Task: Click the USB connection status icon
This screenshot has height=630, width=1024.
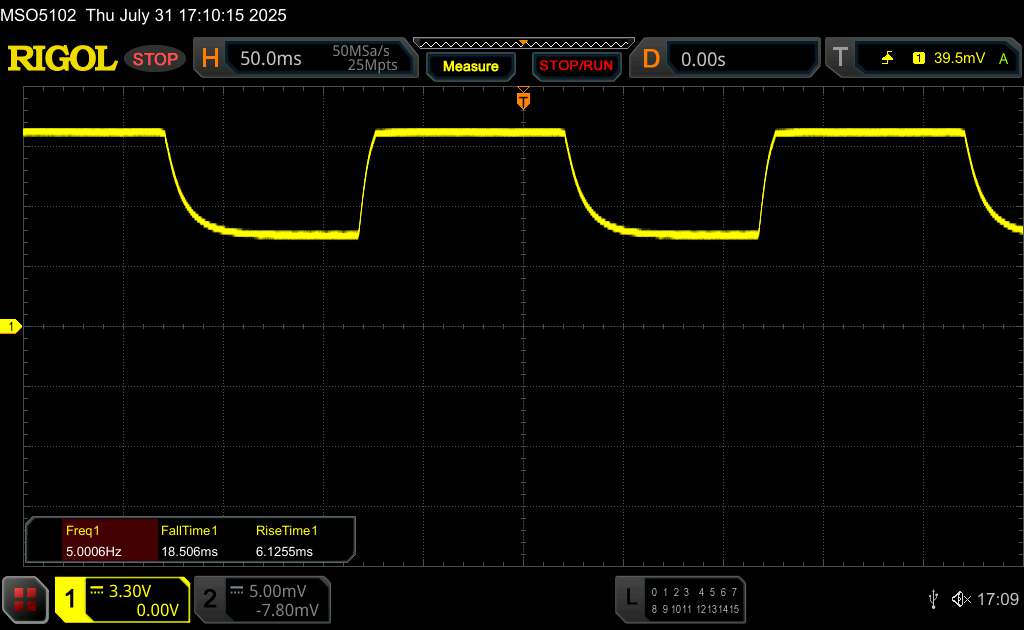Action: 933,599
